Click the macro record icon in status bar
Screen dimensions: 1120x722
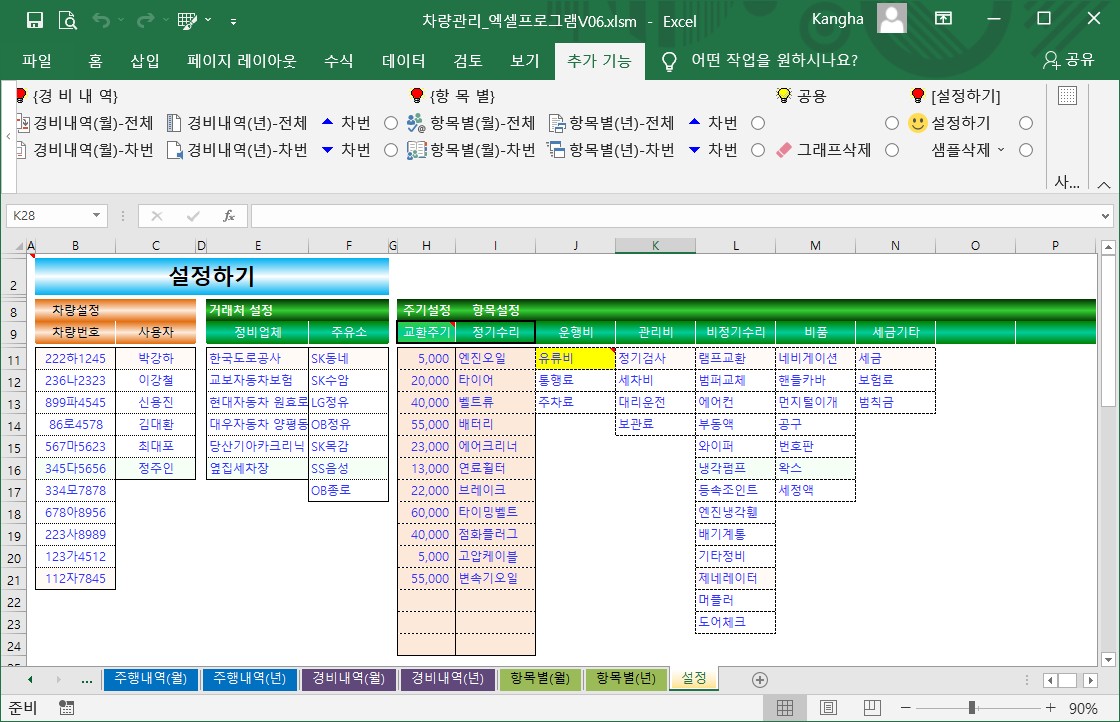pos(66,708)
